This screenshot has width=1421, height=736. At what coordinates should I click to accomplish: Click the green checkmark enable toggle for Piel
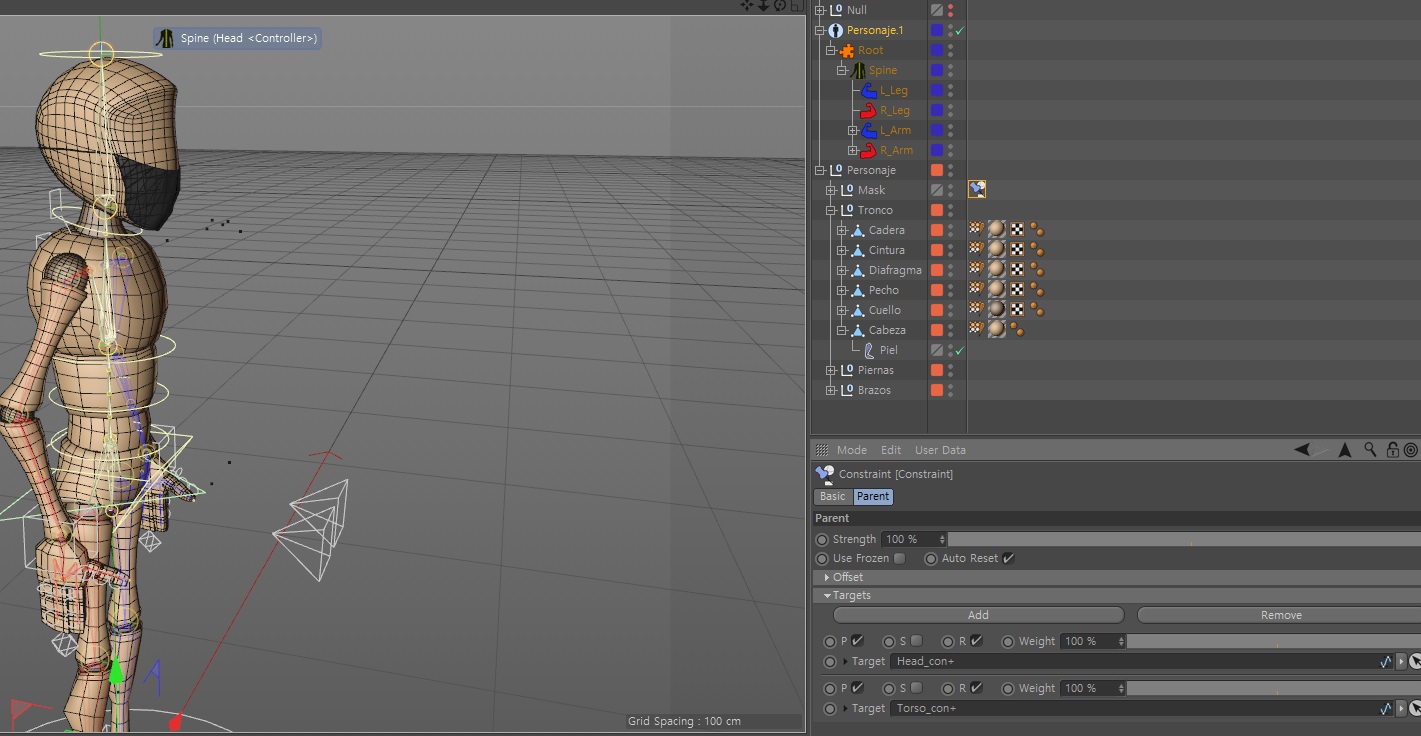[960, 350]
